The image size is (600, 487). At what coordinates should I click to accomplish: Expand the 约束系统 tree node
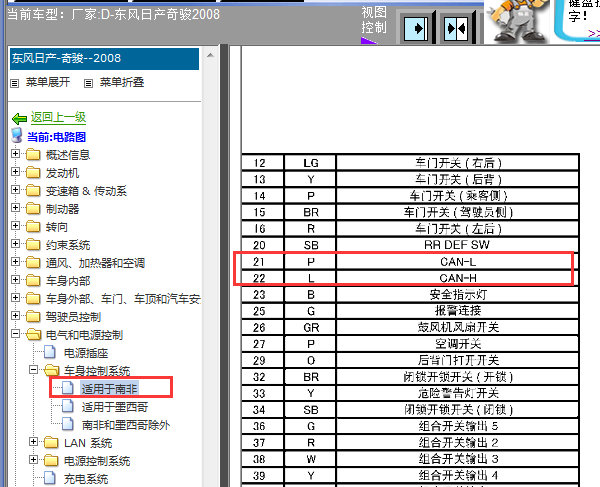pyautogui.click(x=15, y=243)
